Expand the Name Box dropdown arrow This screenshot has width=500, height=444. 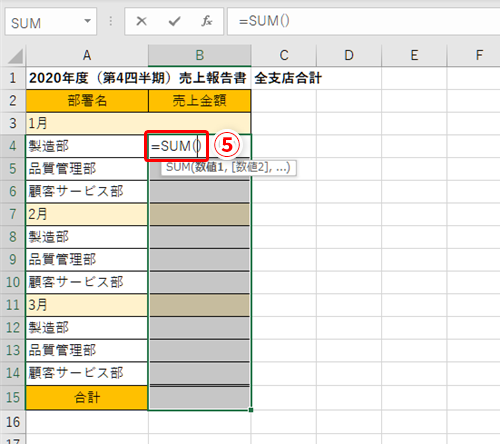coord(87,21)
